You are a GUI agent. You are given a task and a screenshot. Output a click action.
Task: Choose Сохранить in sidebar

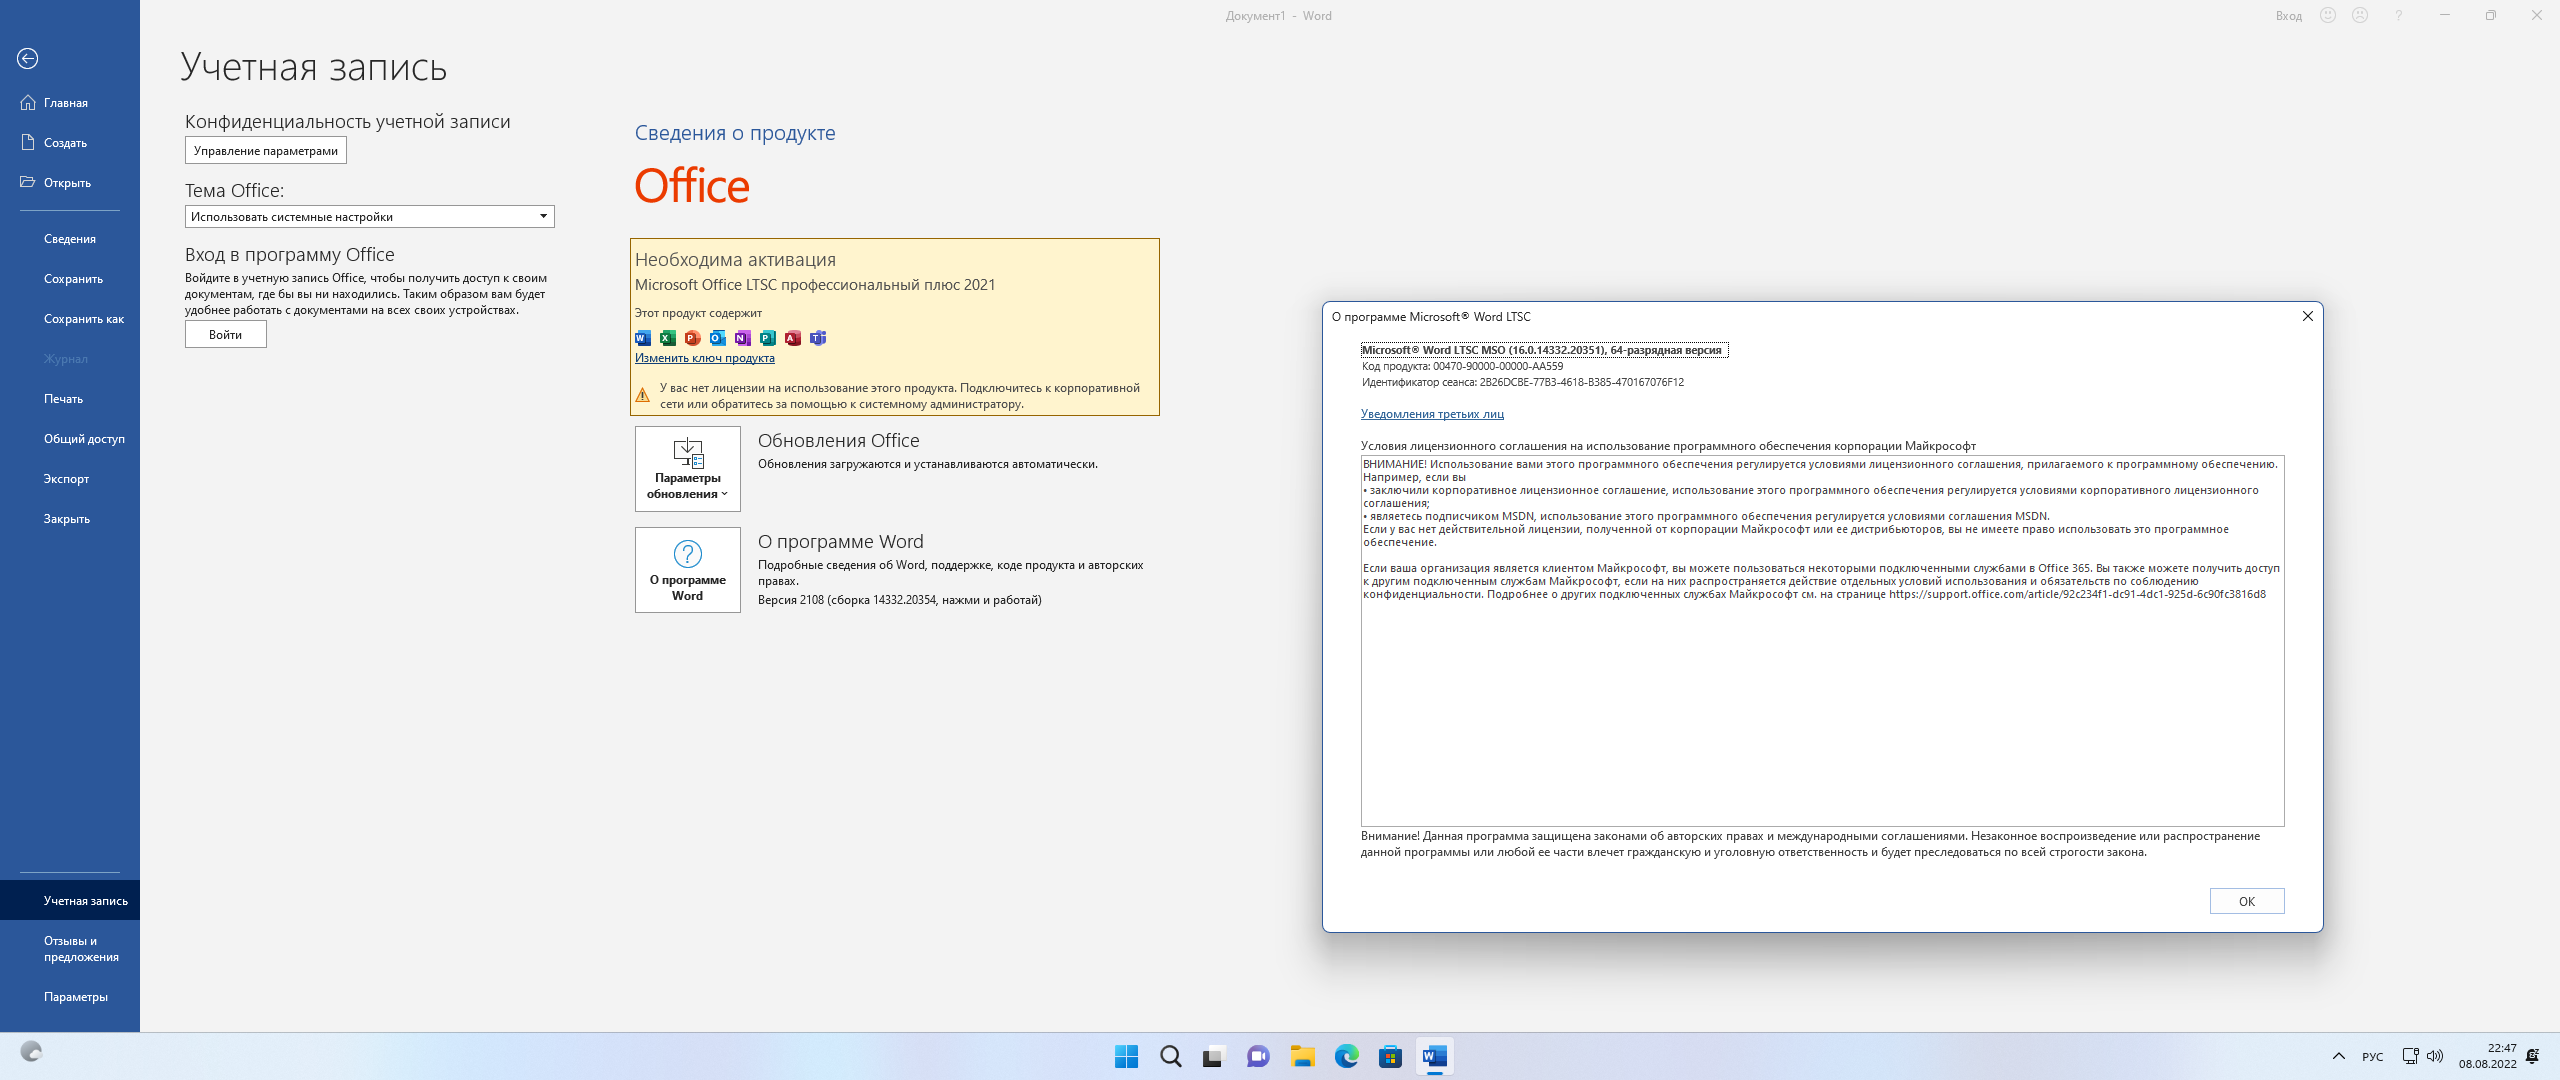pyautogui.click(x=70, y=279)
